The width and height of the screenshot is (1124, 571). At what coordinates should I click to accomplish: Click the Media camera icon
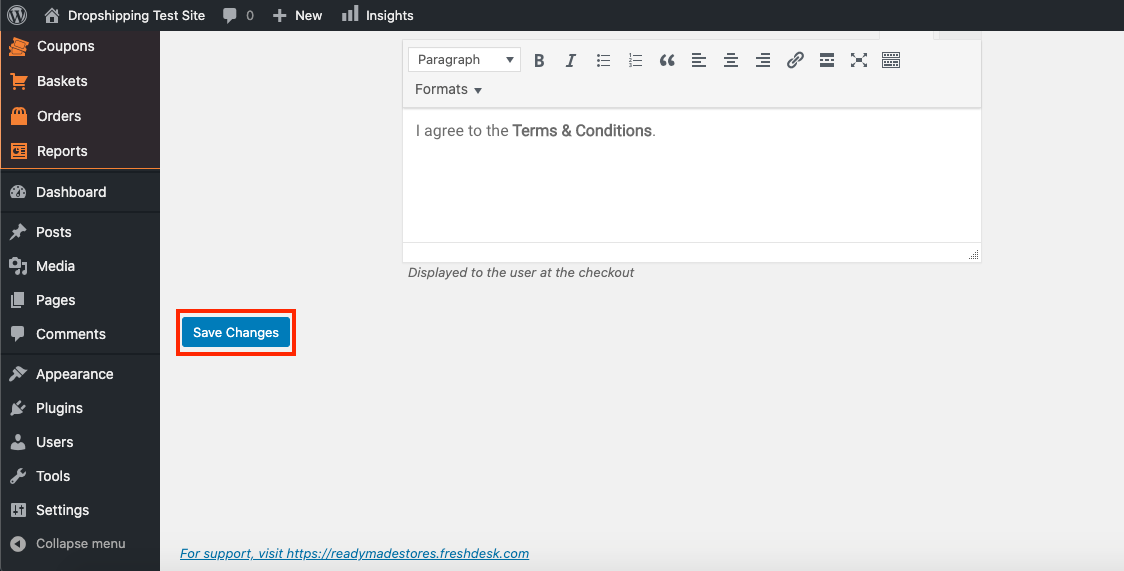pyautogui.click(x=18, y=266)
